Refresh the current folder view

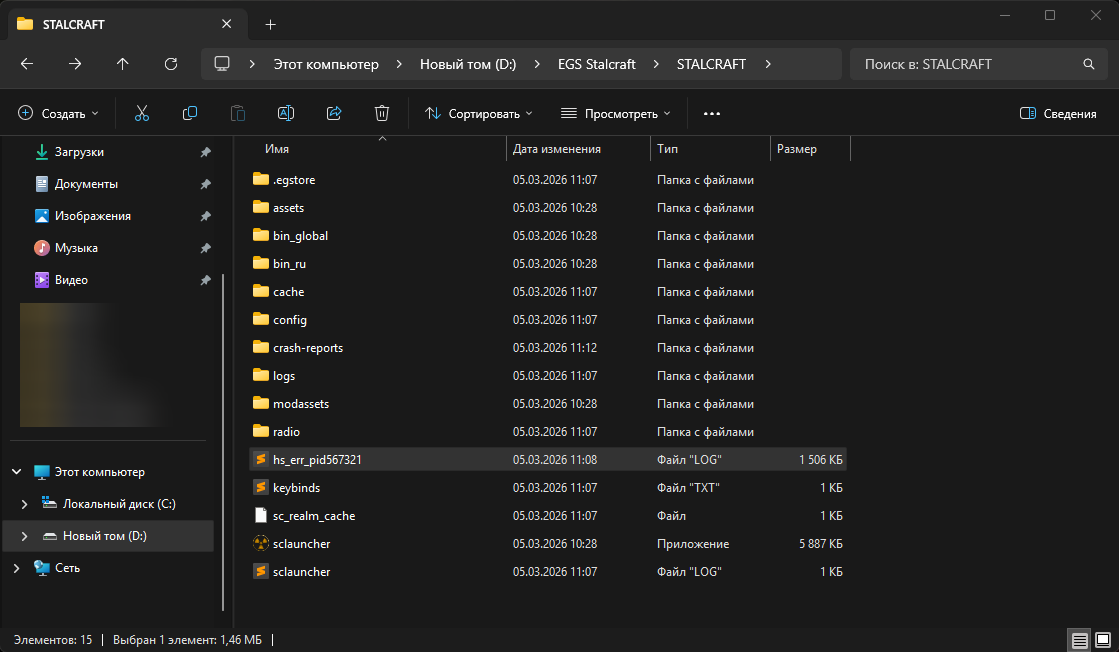pos(171,64)
